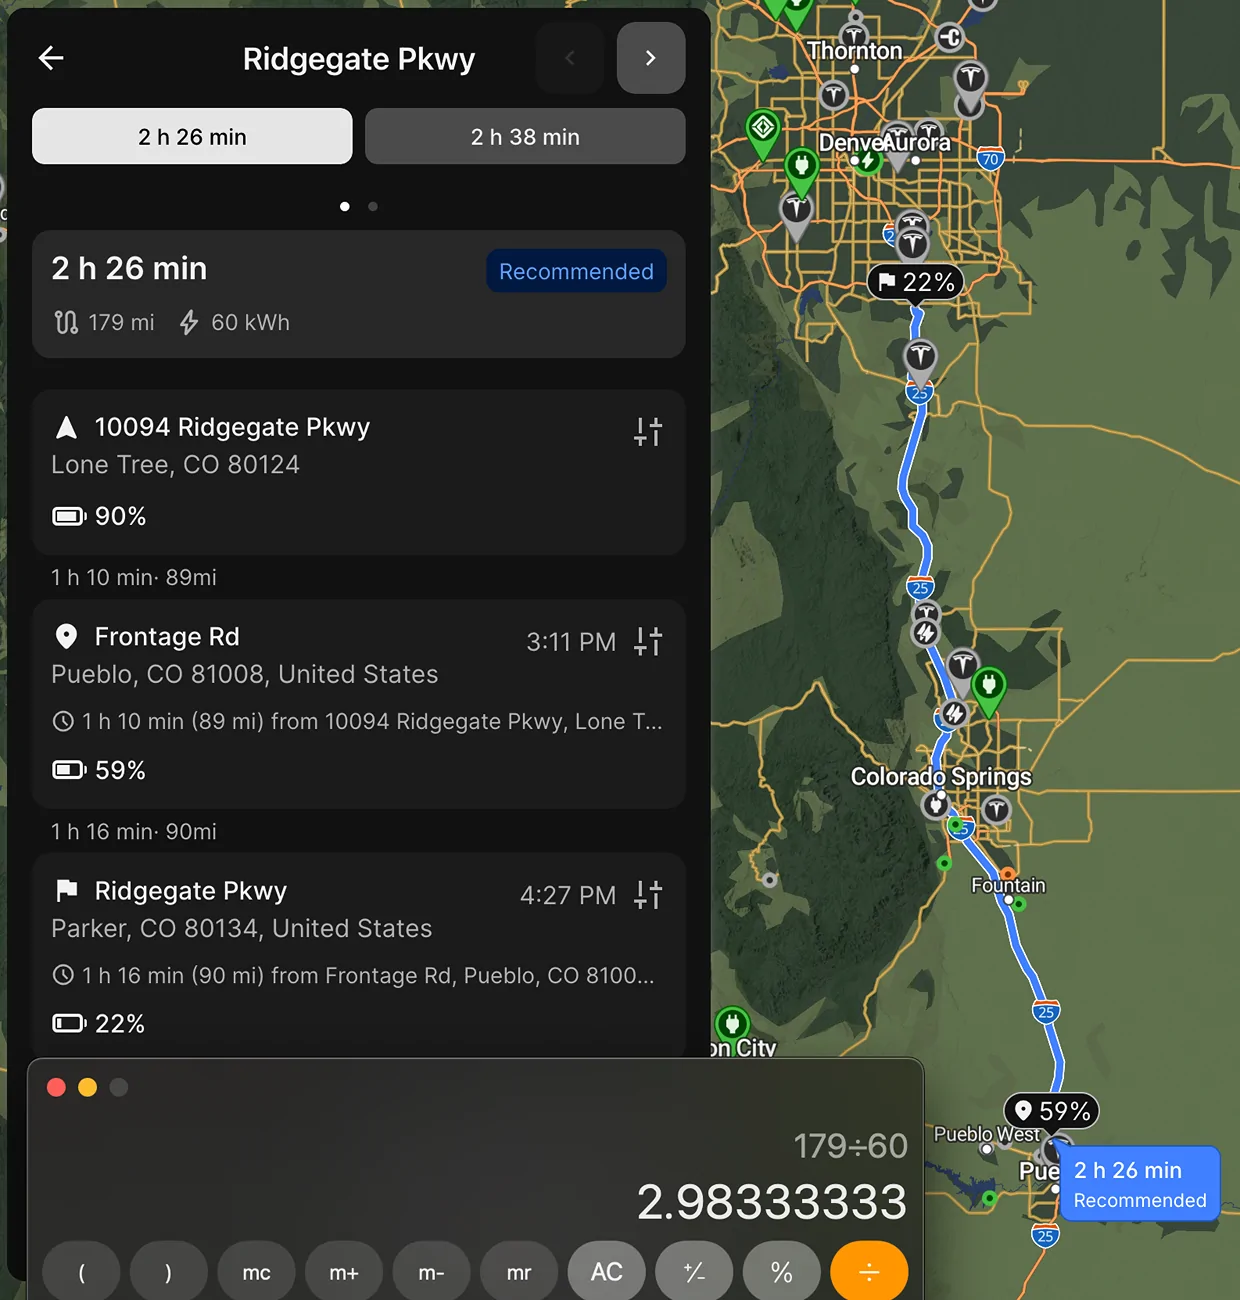Click the Fountain map label
The height and width of the screenshot is (1300, 1240).
[1008, 885]
